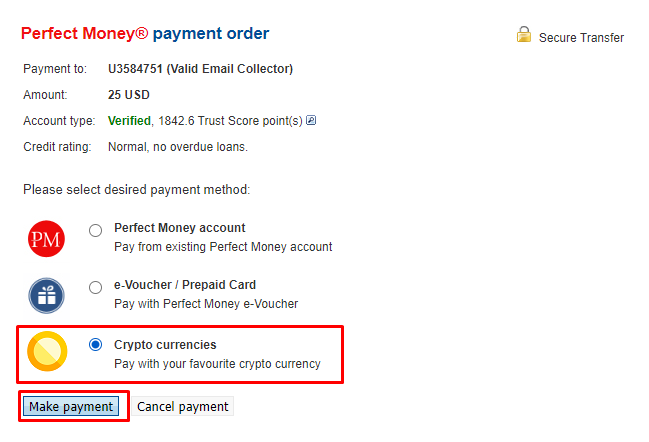Click the yellow crypto coin icon
The height and width of the screenshot is (442, 649).
pos(47,351)
